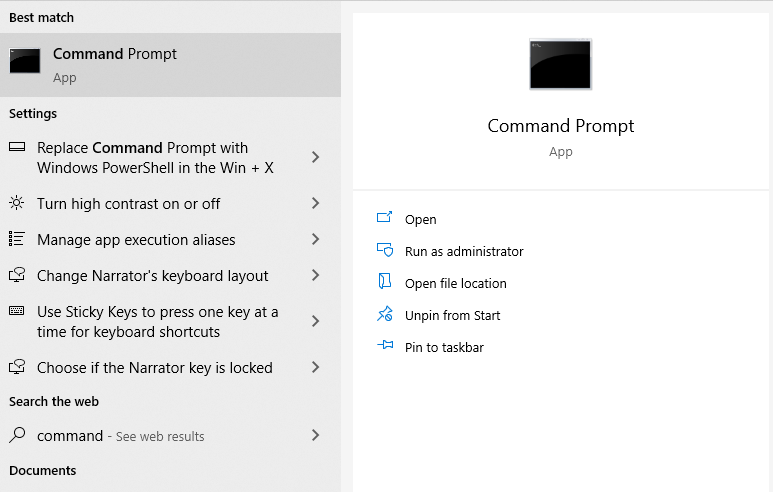Open web results for 'command'
Viewport: 773px width, 492px height.
[120, 436]
